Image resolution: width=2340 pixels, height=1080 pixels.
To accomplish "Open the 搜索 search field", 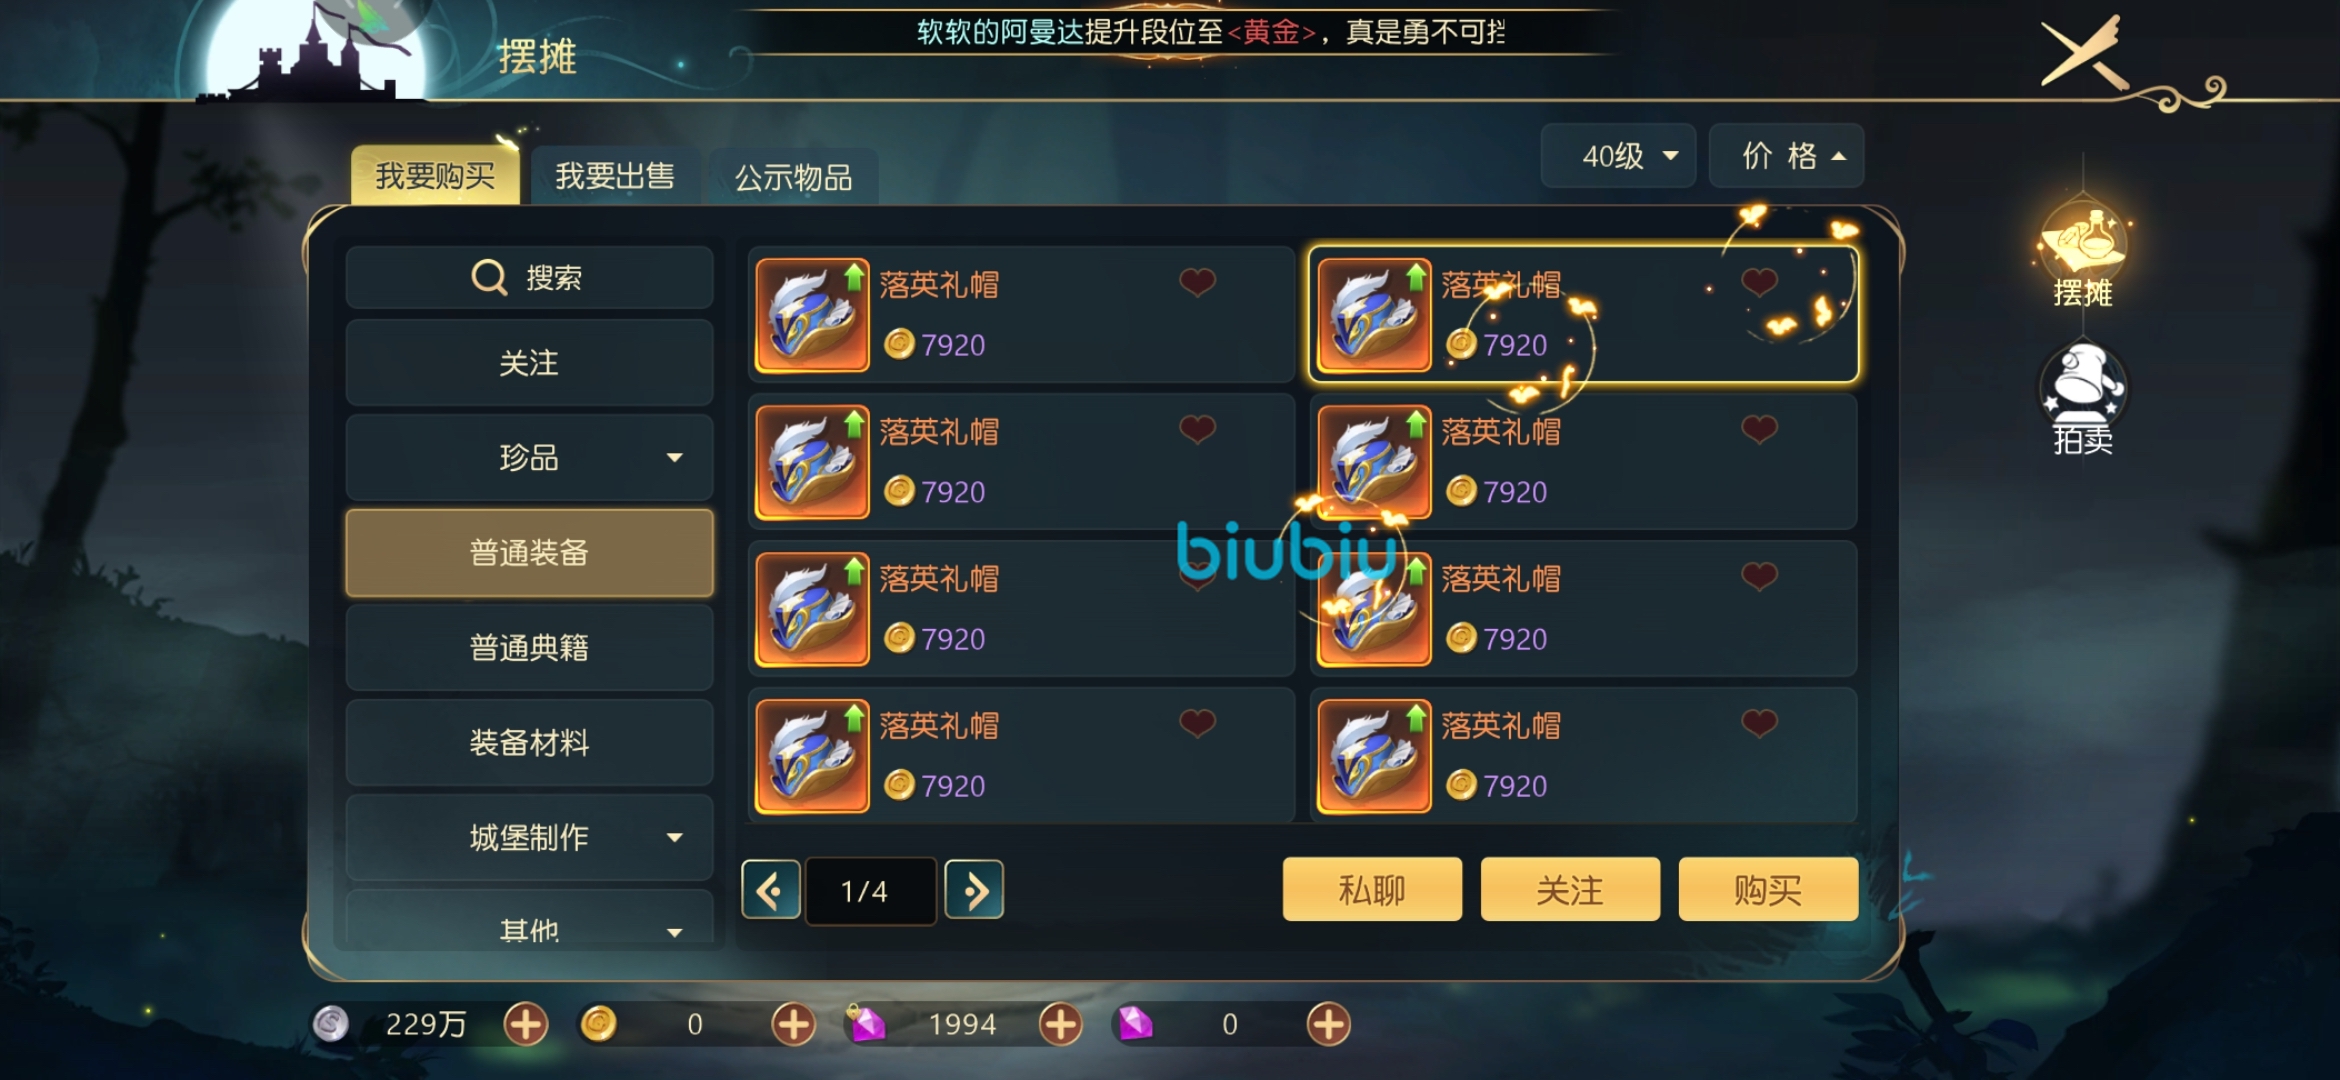I will 529,277.
